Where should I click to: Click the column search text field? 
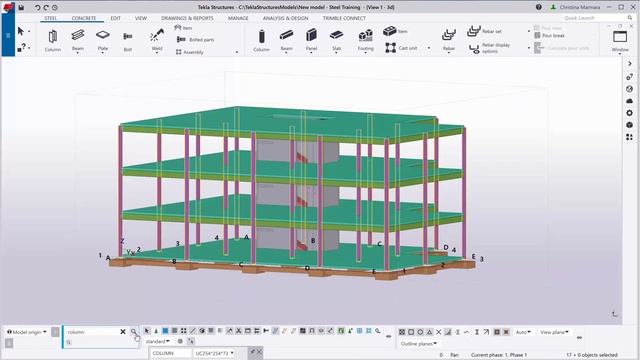[x=91, y=332]
